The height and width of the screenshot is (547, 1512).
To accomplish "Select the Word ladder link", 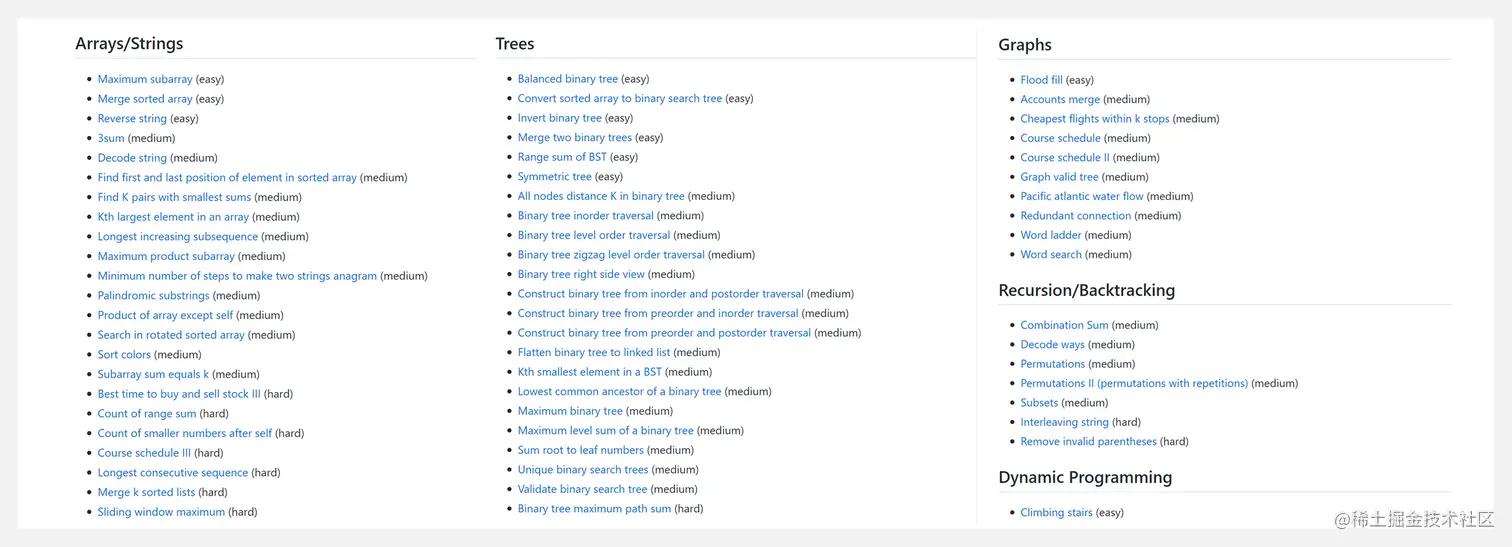I will (1051, 236).
